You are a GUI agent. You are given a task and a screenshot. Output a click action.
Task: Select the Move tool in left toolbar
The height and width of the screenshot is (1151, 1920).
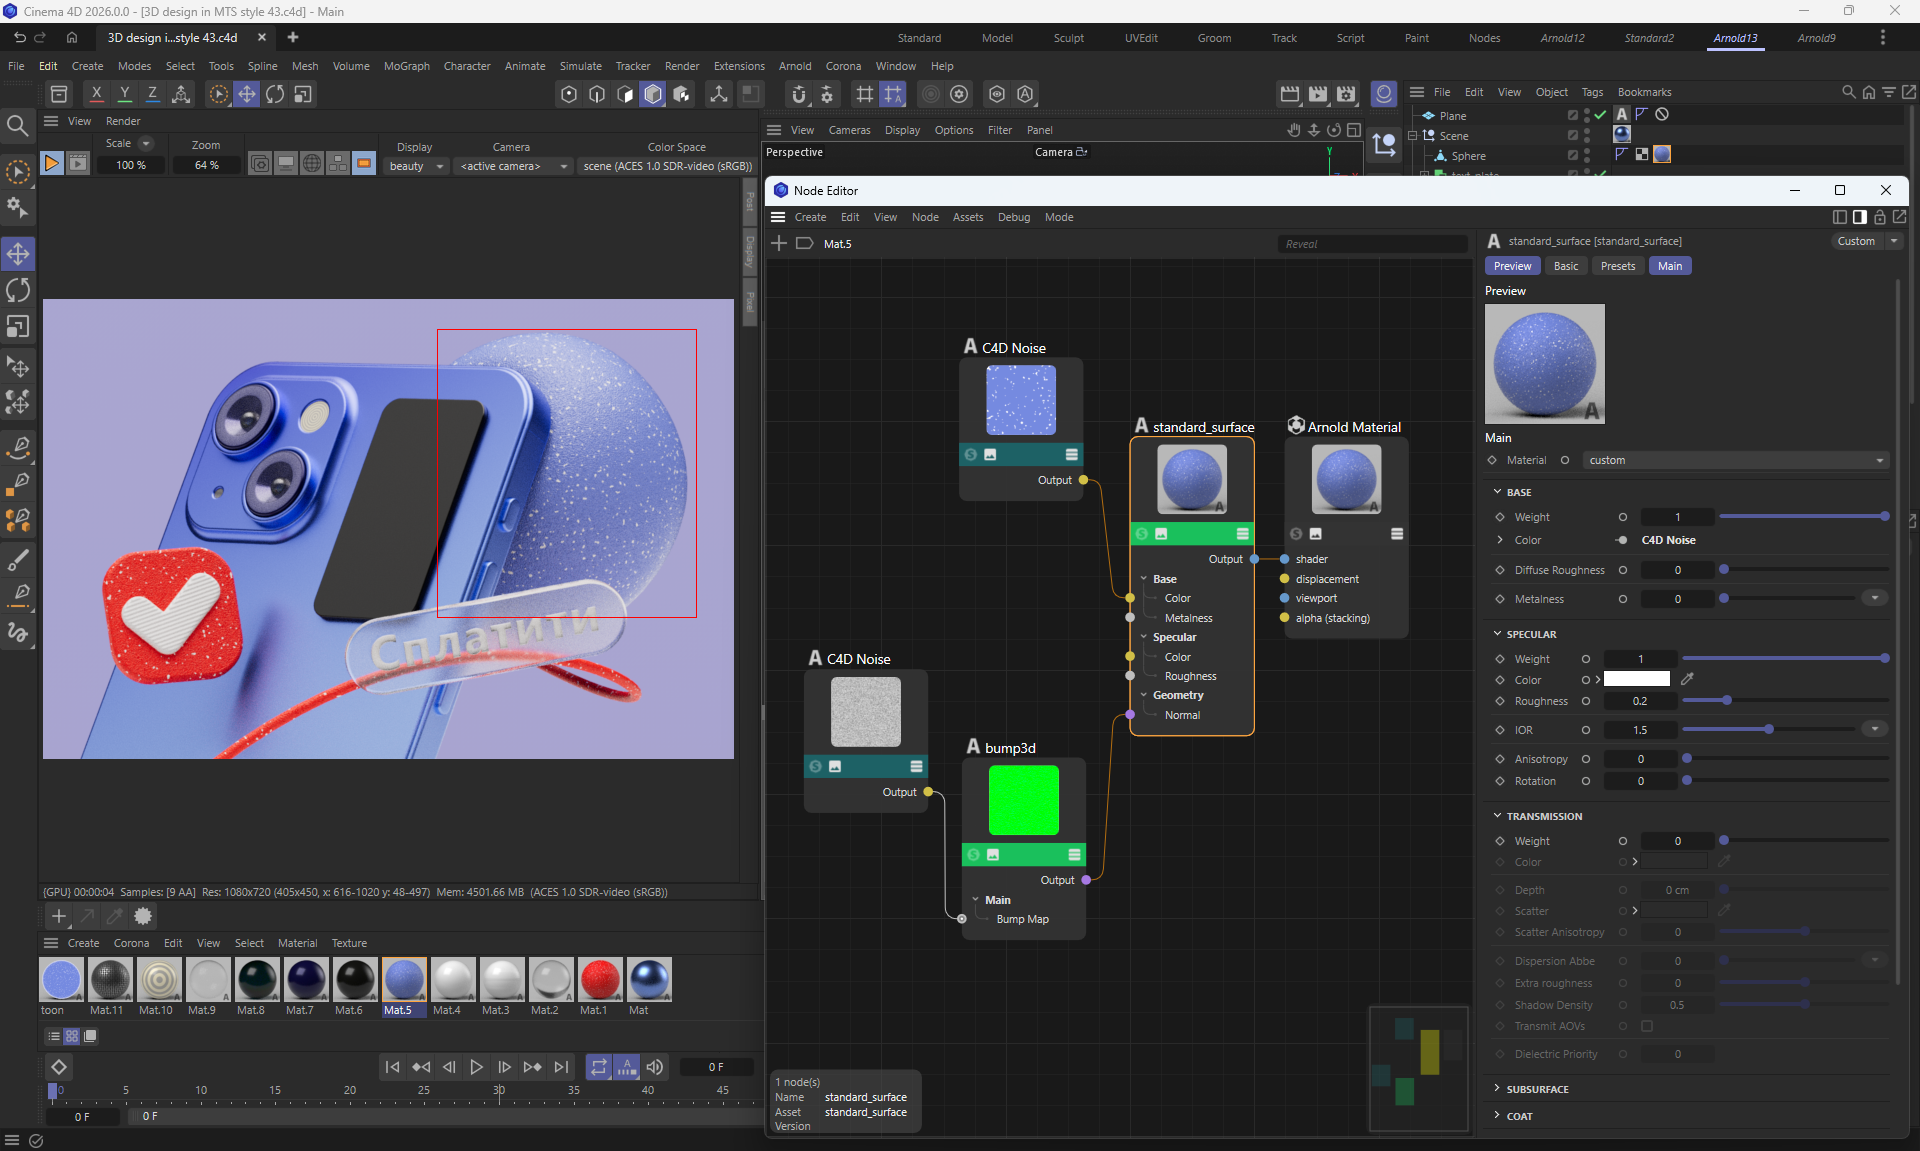point(18,254)
